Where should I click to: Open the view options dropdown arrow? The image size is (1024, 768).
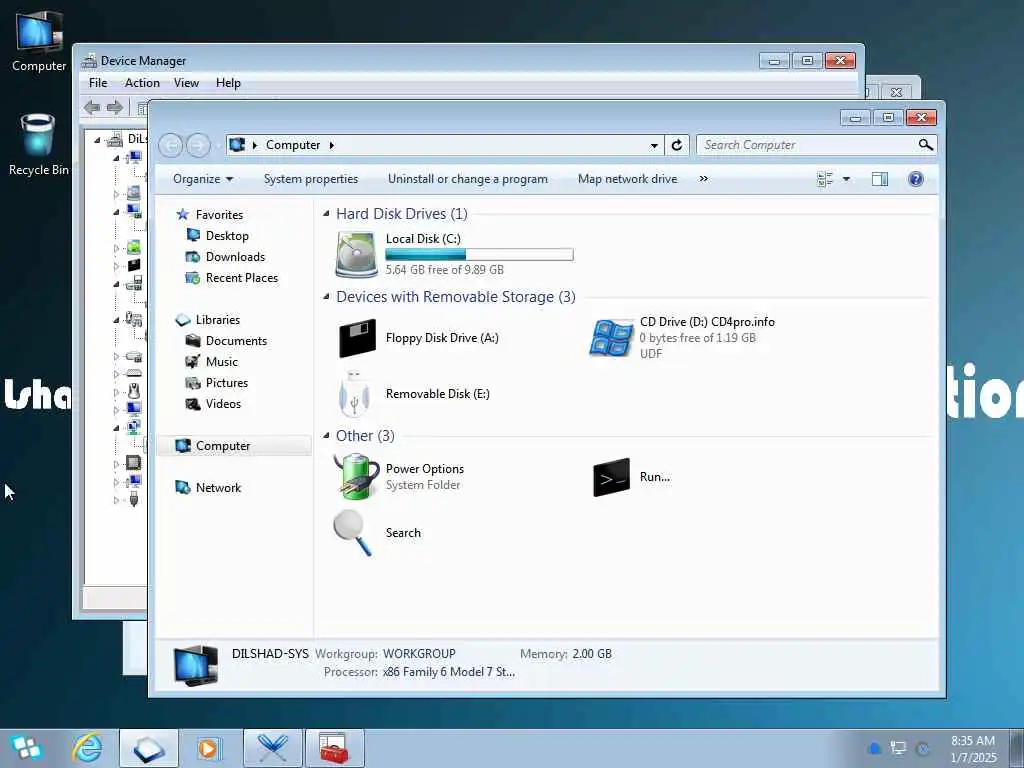[x=846, y=179]
